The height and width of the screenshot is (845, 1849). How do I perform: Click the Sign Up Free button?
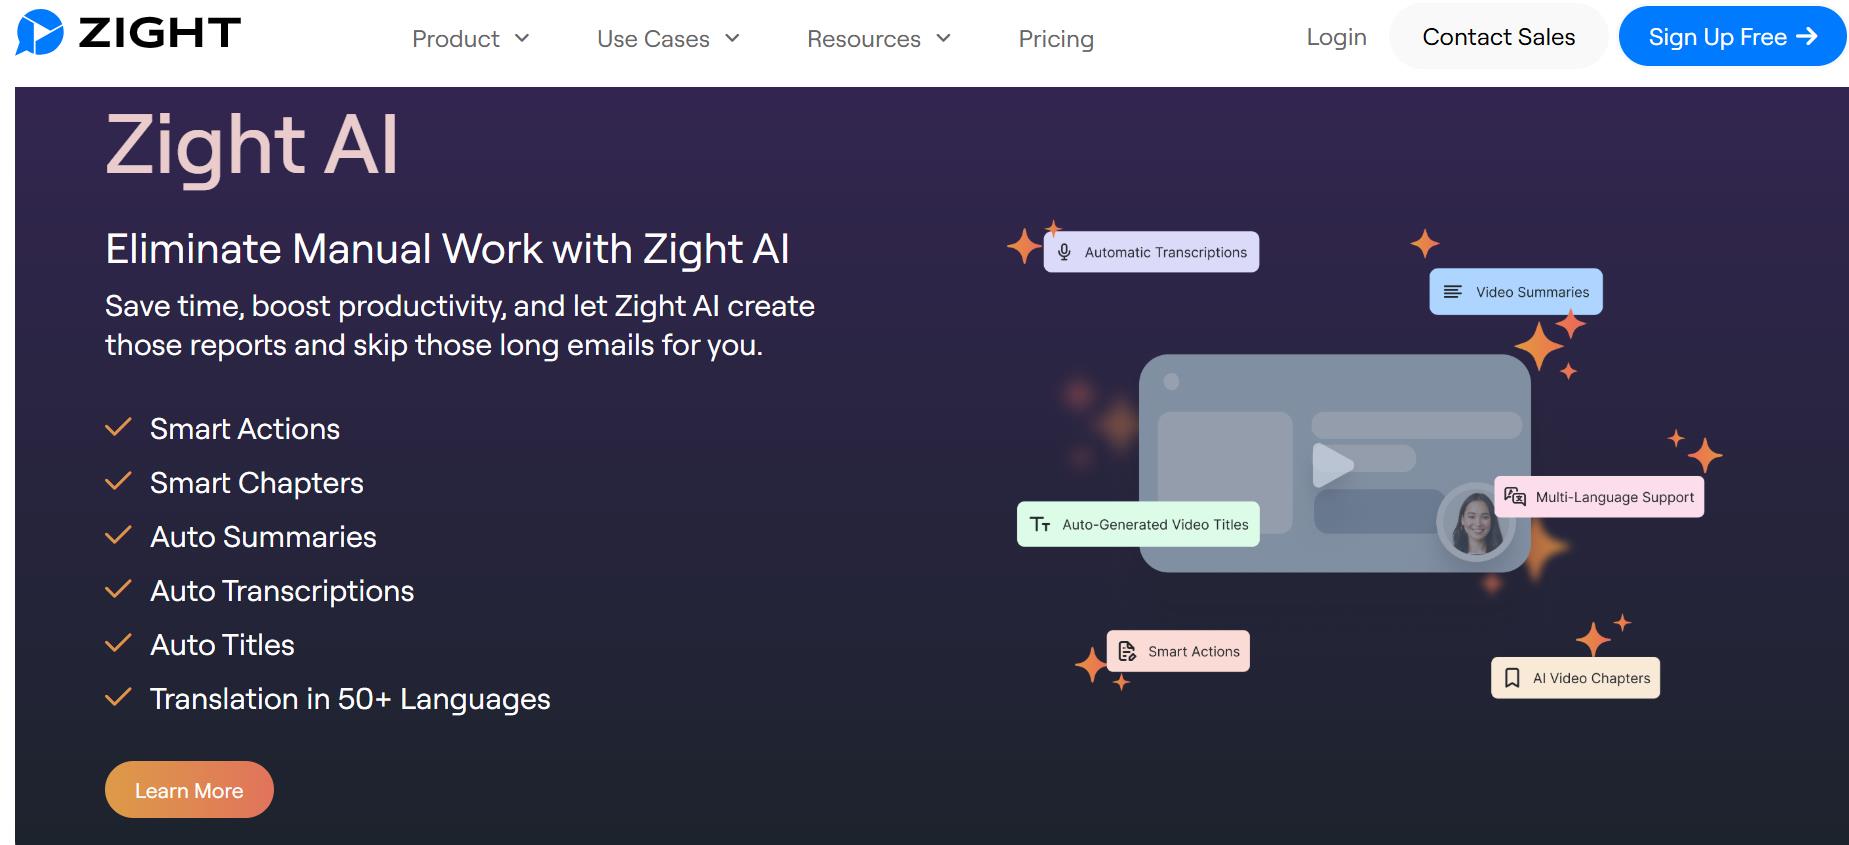coord(1731,37)
